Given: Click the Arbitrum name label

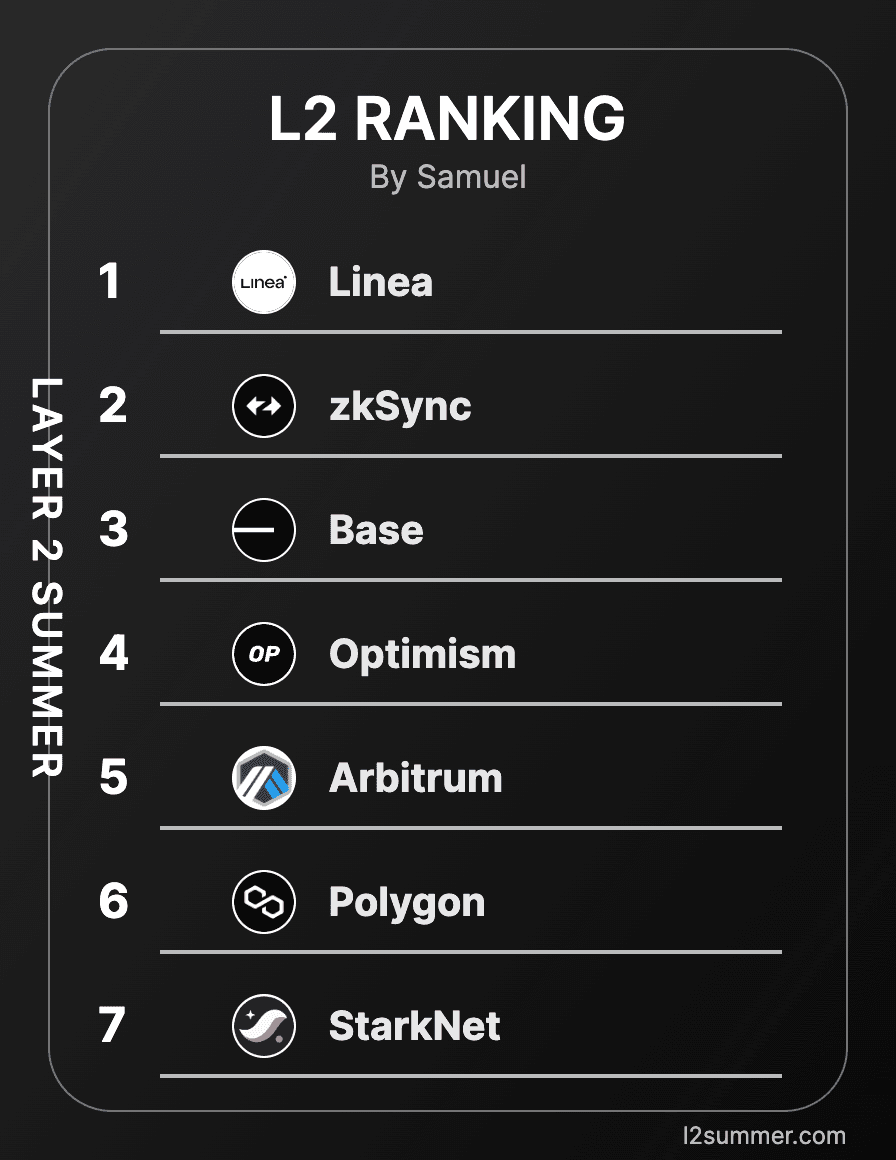Looking at the screenshot, I should [x=415, y=778].
